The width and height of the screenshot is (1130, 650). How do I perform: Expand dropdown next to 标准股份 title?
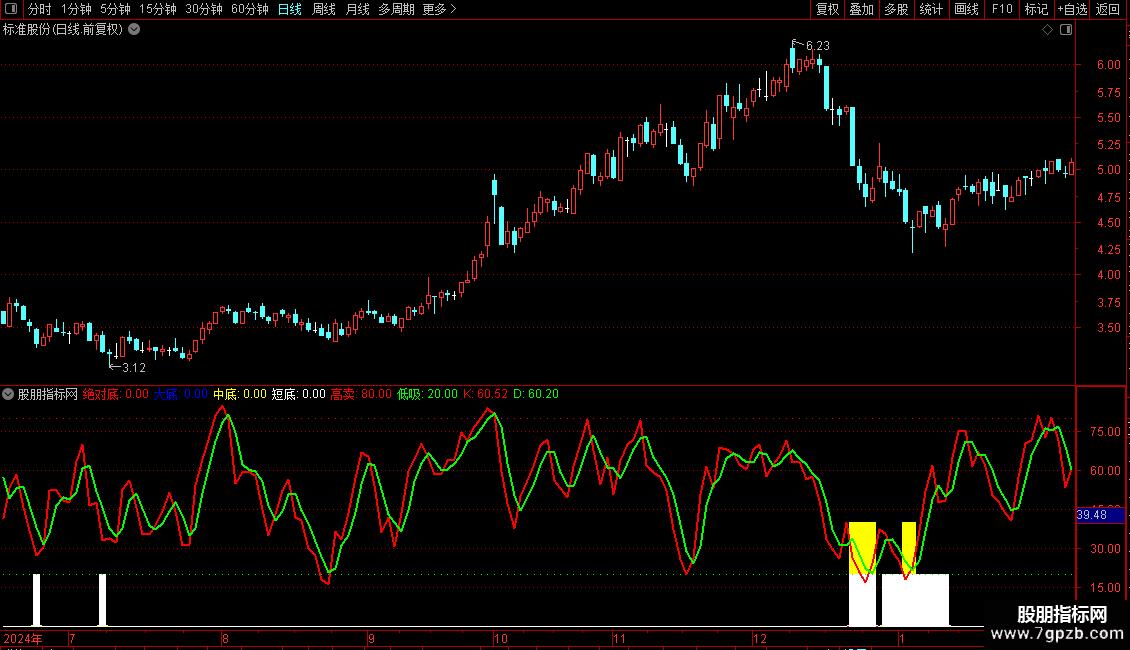[x=134, y=30]
